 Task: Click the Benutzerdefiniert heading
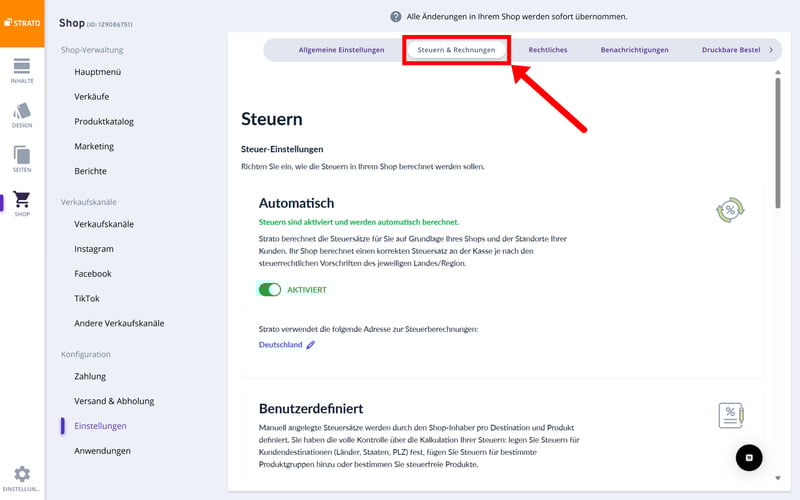(x=311, y=409)
